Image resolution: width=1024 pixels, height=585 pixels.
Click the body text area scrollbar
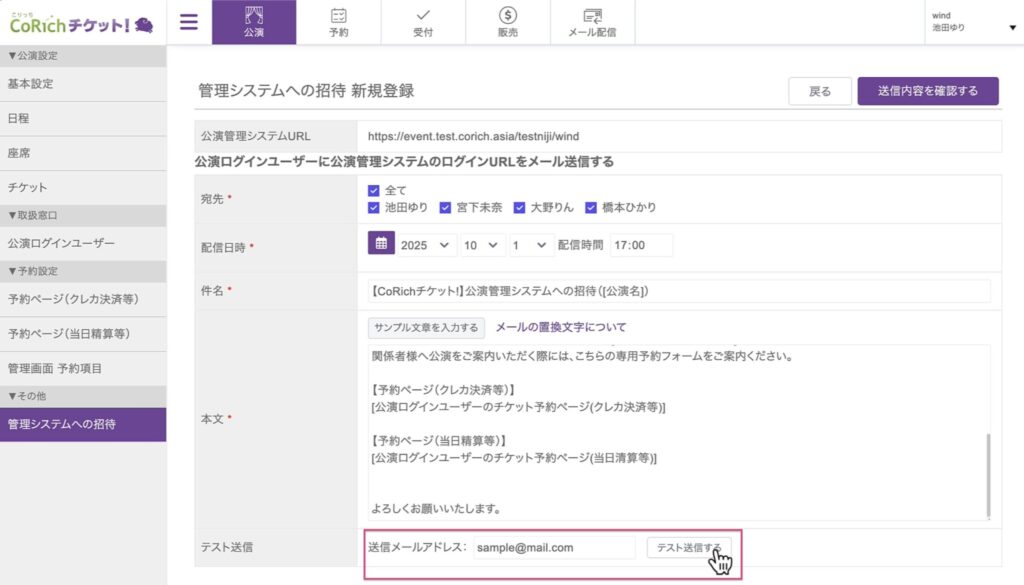click(986, 470)
